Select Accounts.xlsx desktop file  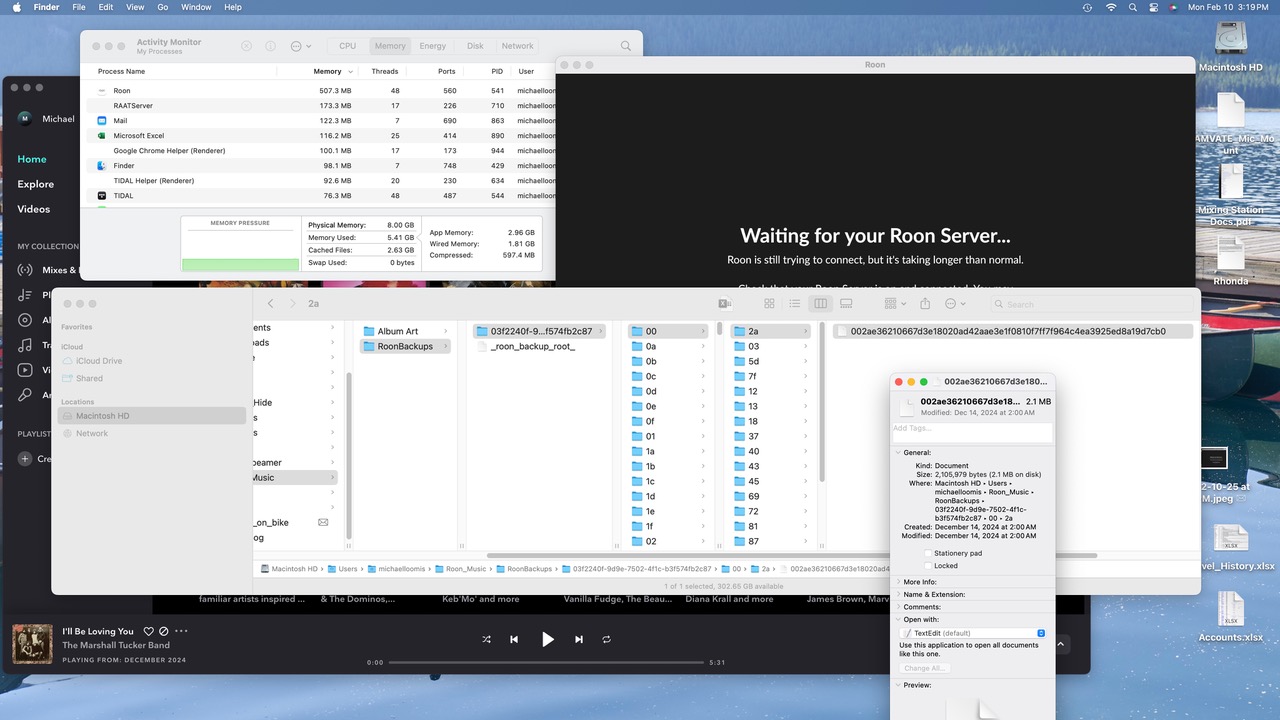[x=1231, y=617]
